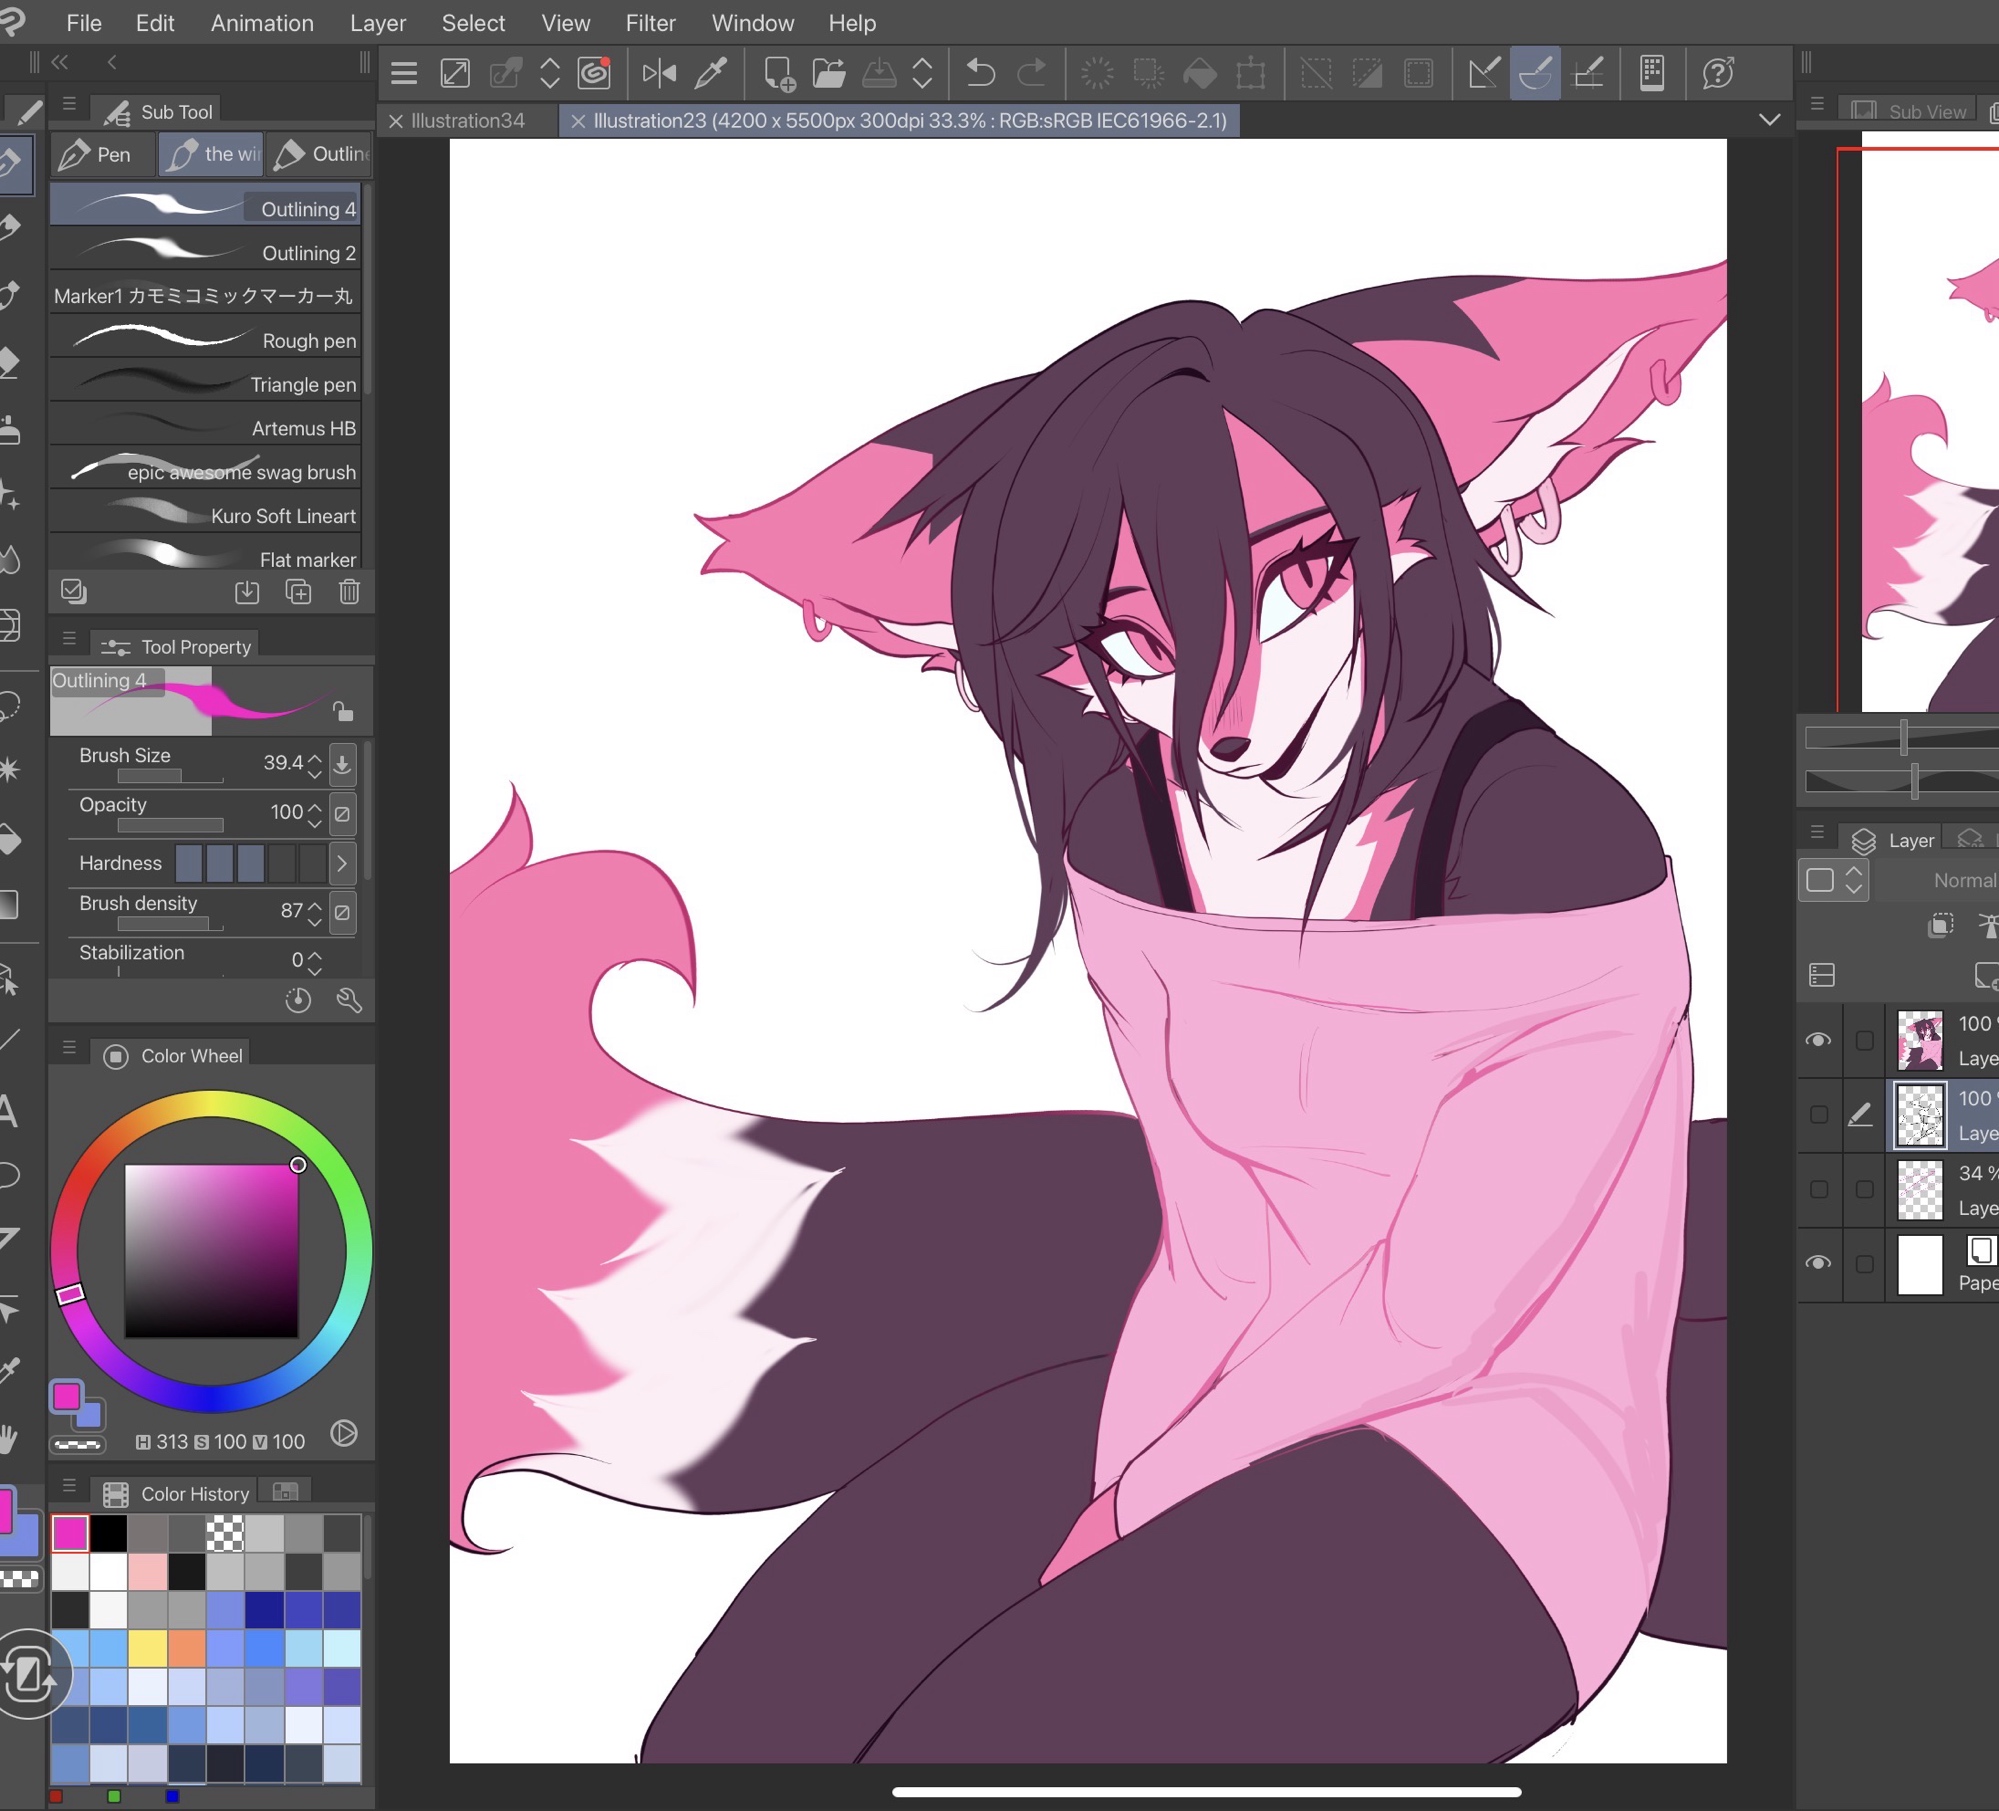Screen dimensions: 1999x1811
Task: Toggle visibility of the top layer
Action: coord(1818,1040)
